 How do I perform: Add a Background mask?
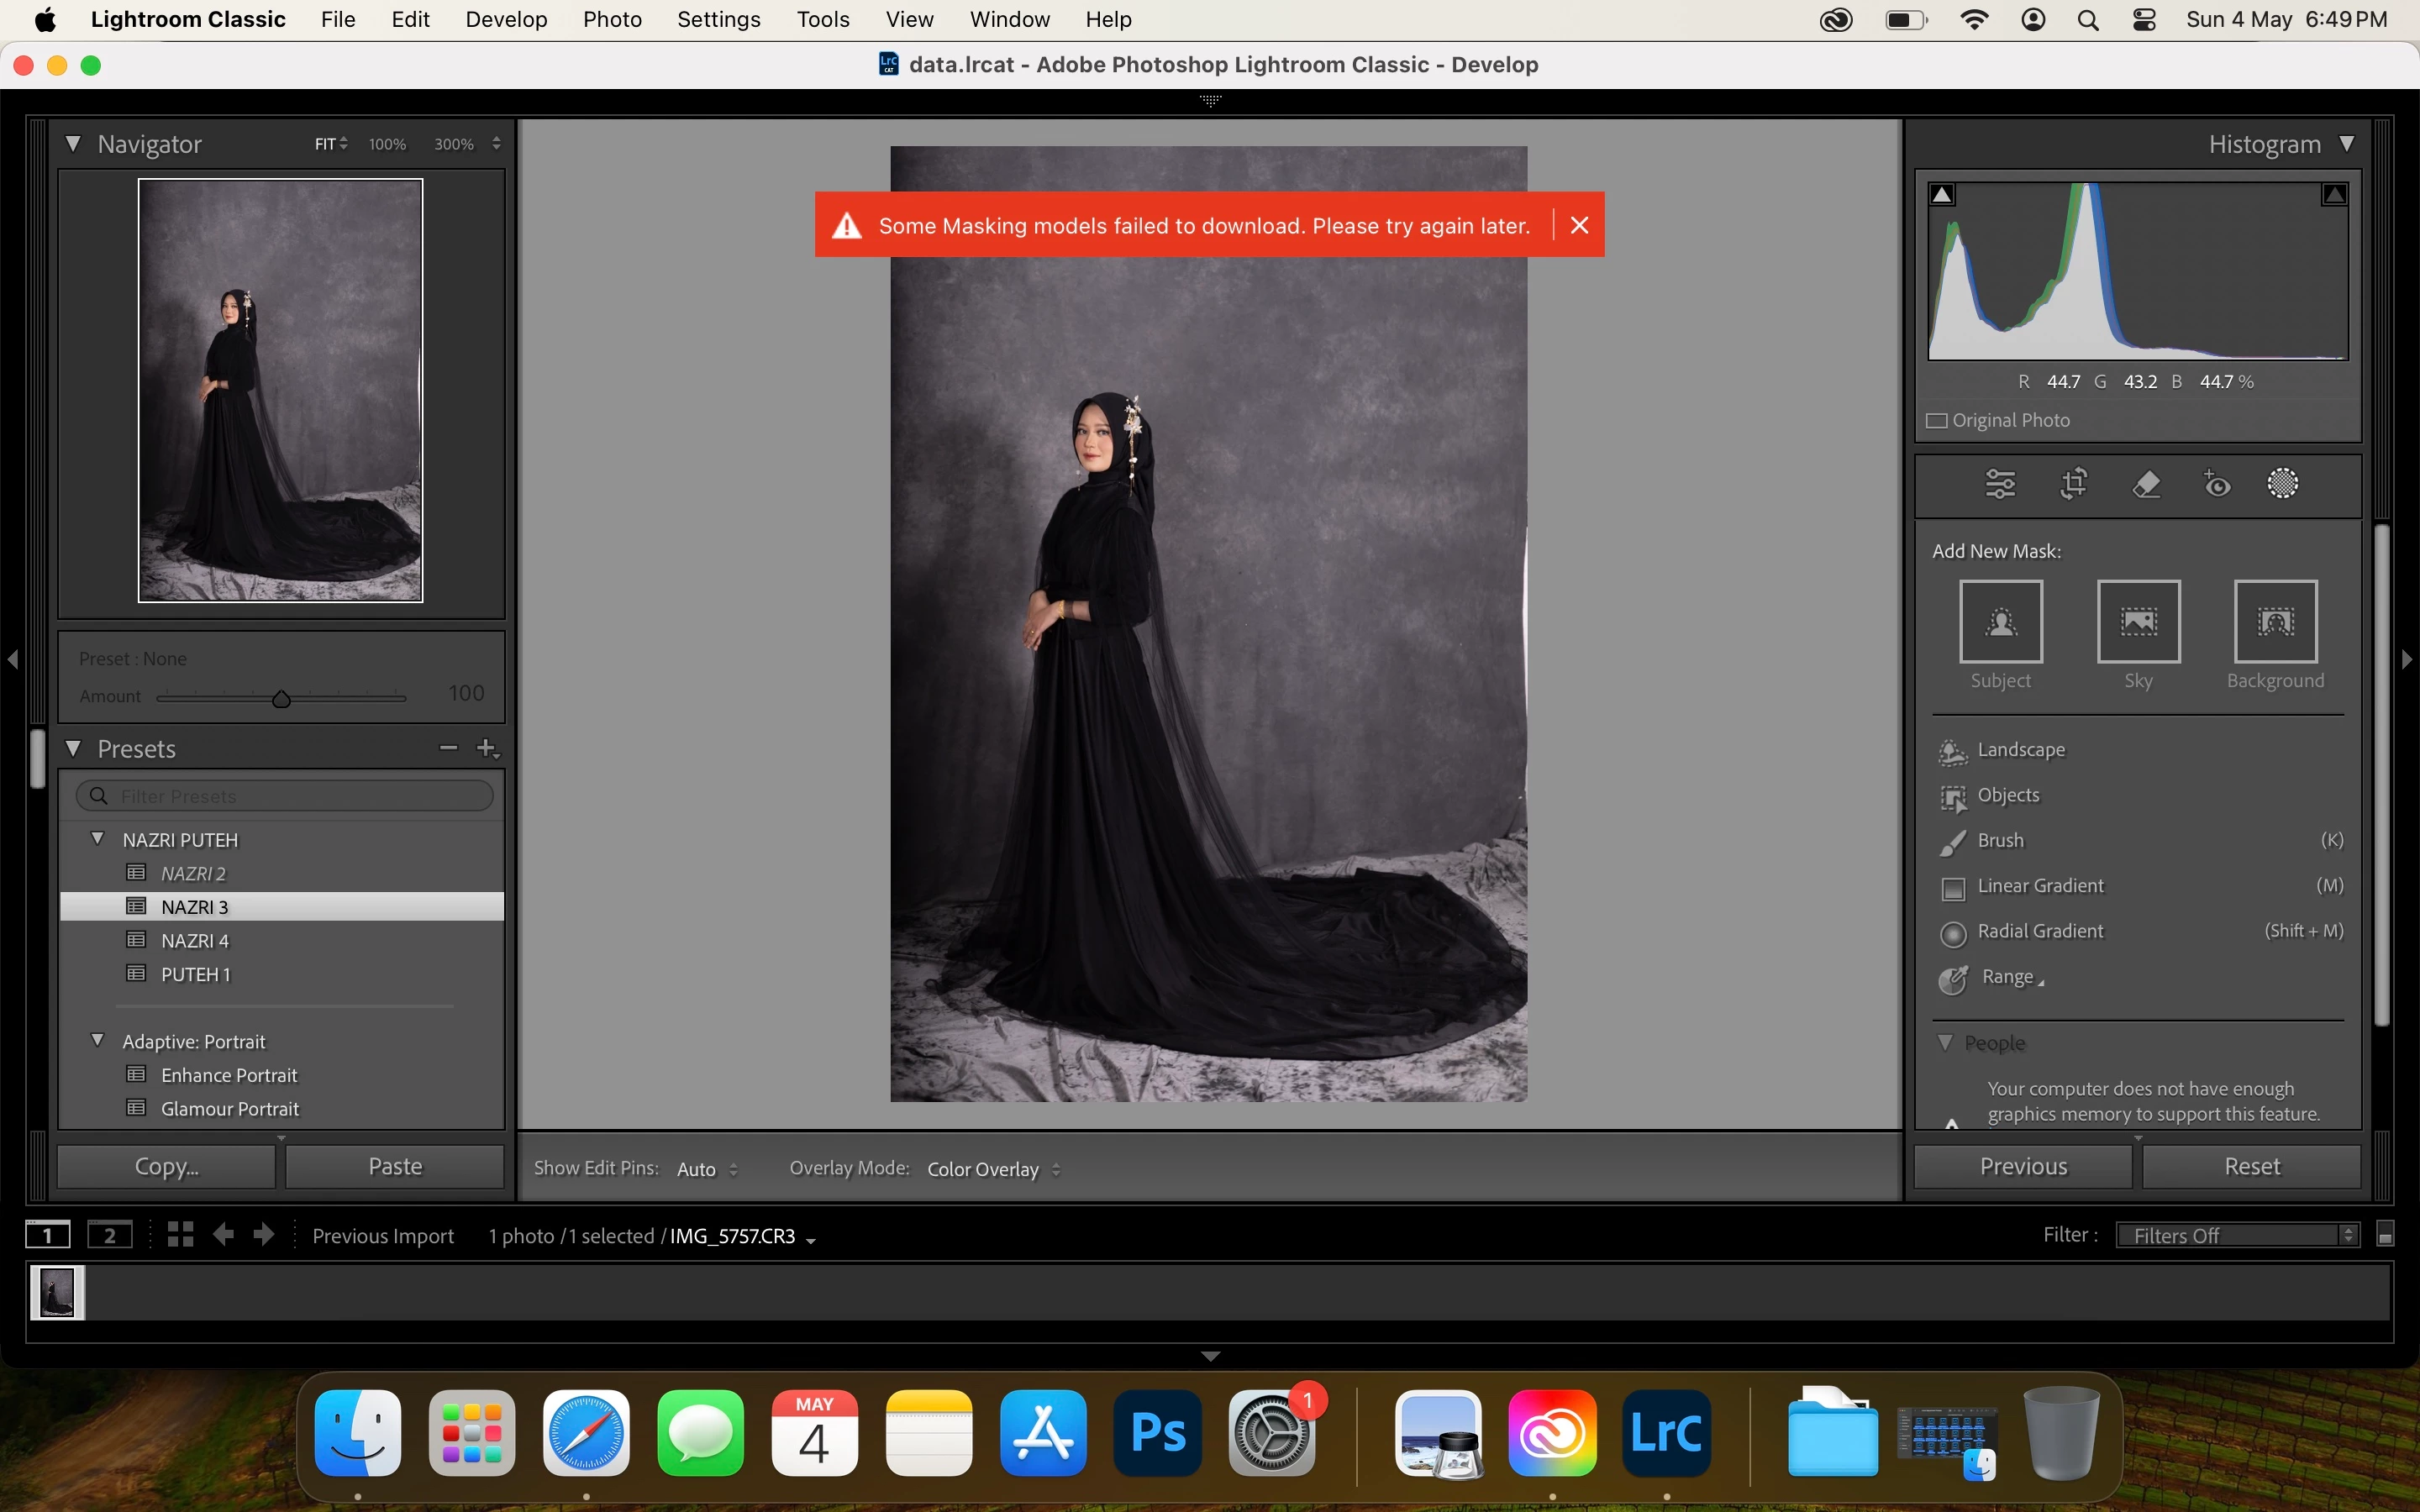2275,621
